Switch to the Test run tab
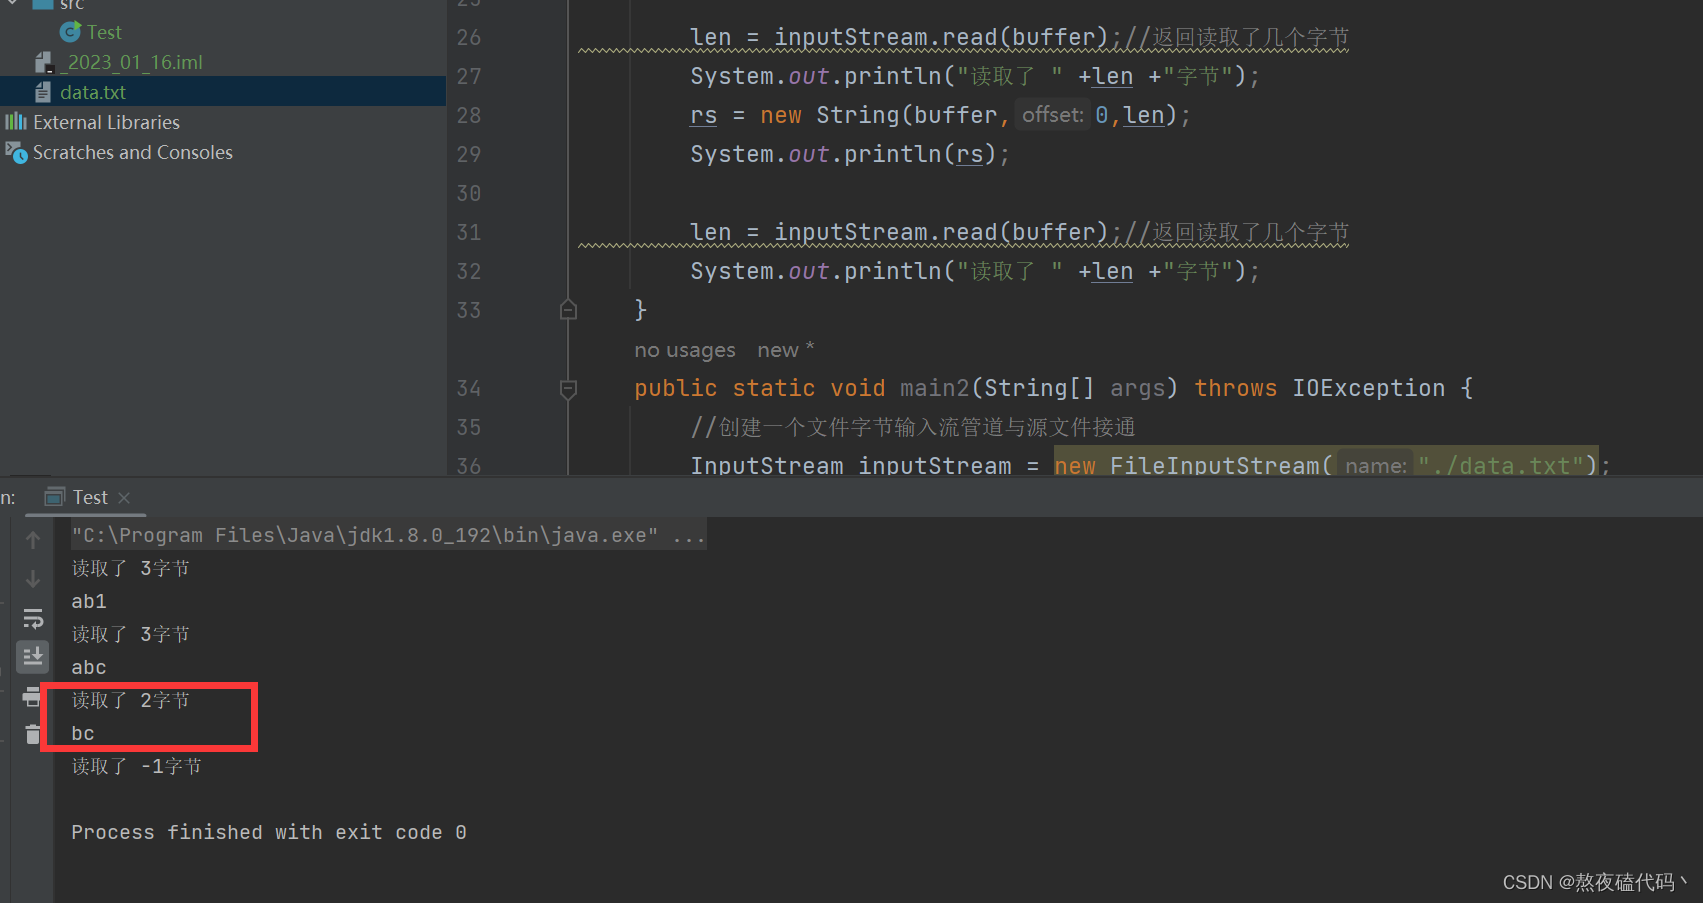This screenshot has width=1703, height=903. click(90, 497)
